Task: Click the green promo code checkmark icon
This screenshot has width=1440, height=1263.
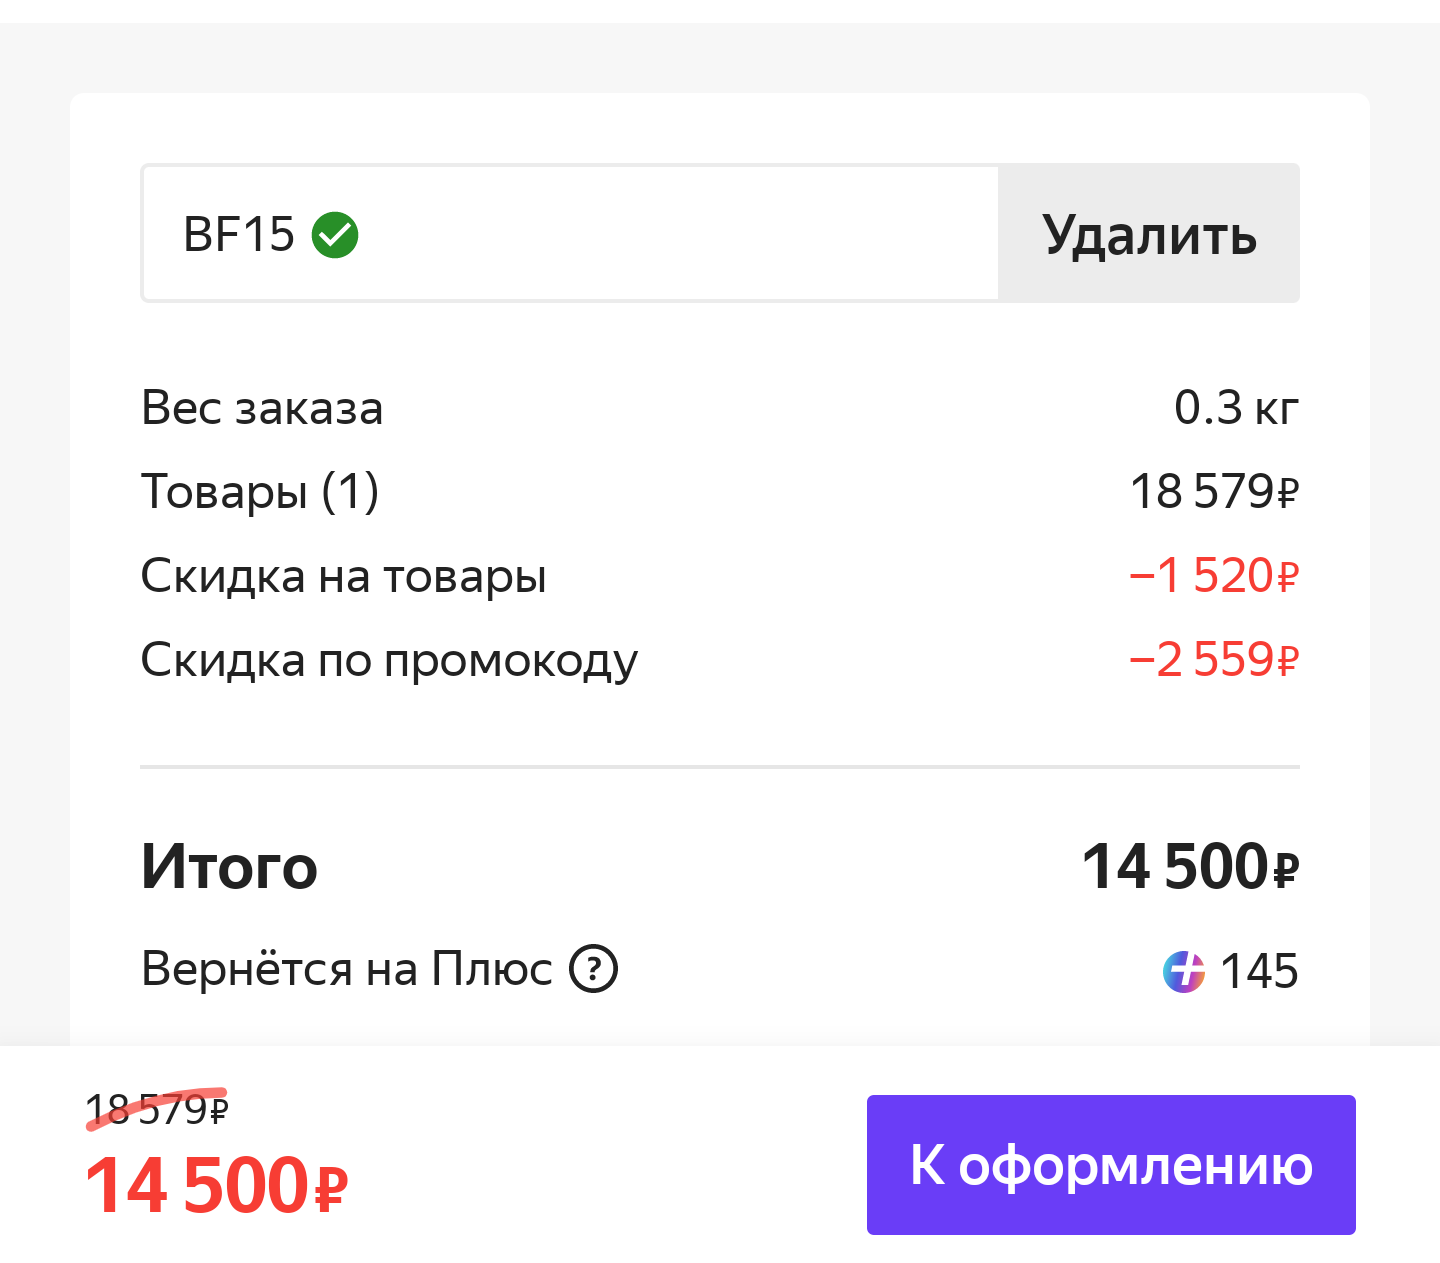Action: click(335, 235)
